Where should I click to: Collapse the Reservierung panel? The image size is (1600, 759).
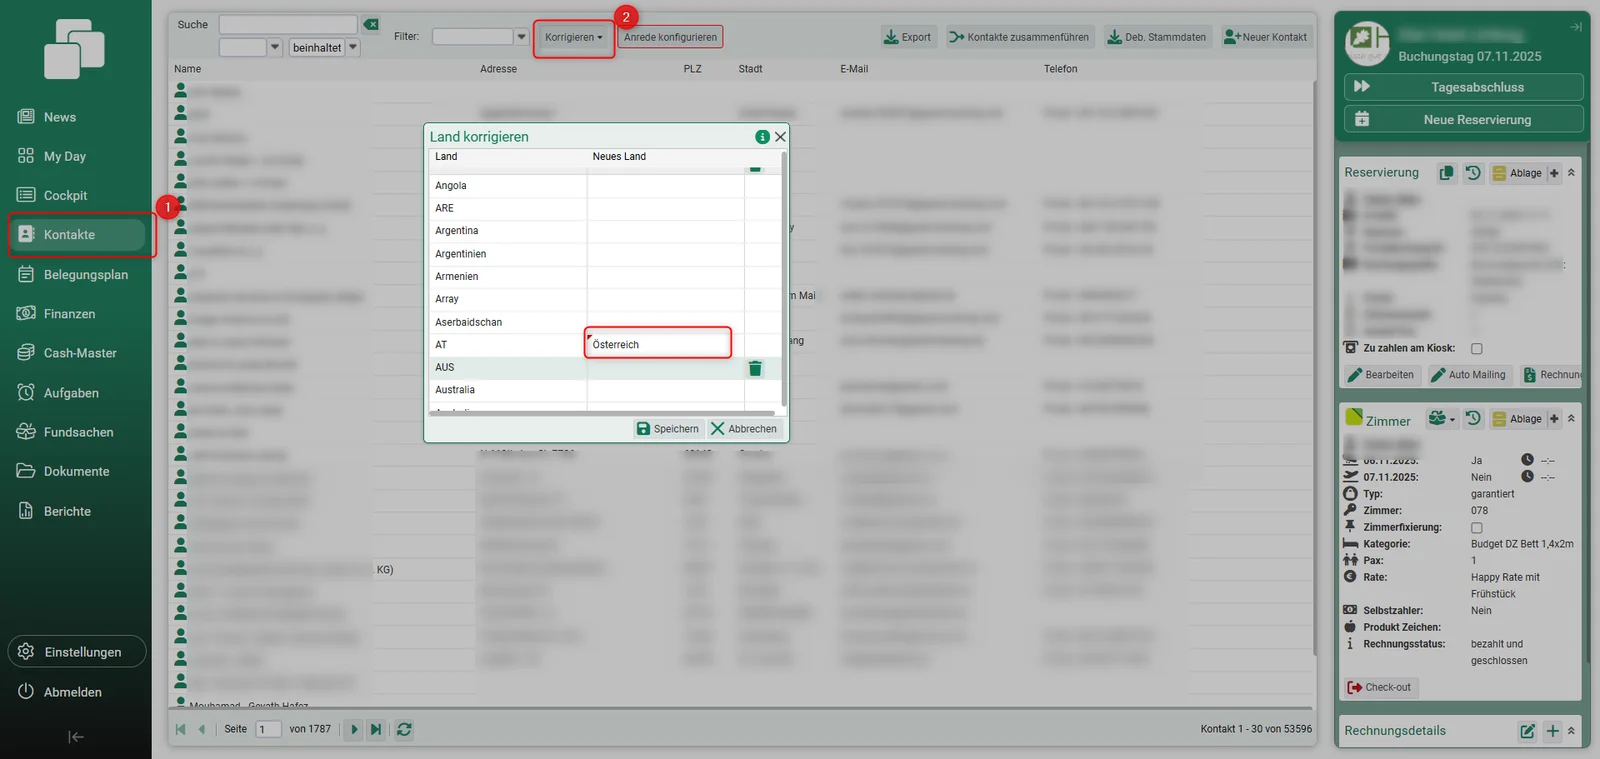point(1571,173)
